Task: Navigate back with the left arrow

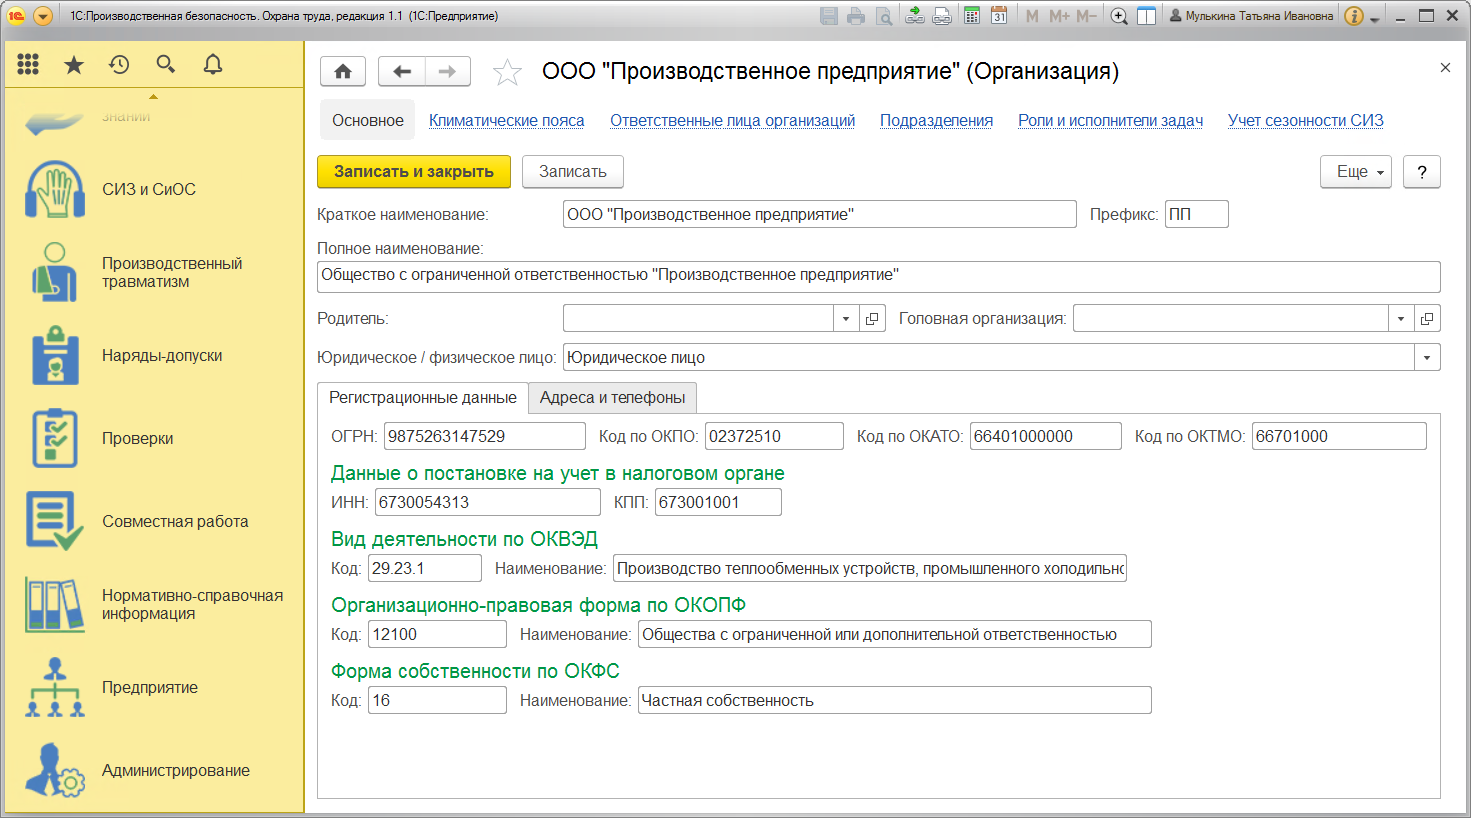Action: point(402,71)
